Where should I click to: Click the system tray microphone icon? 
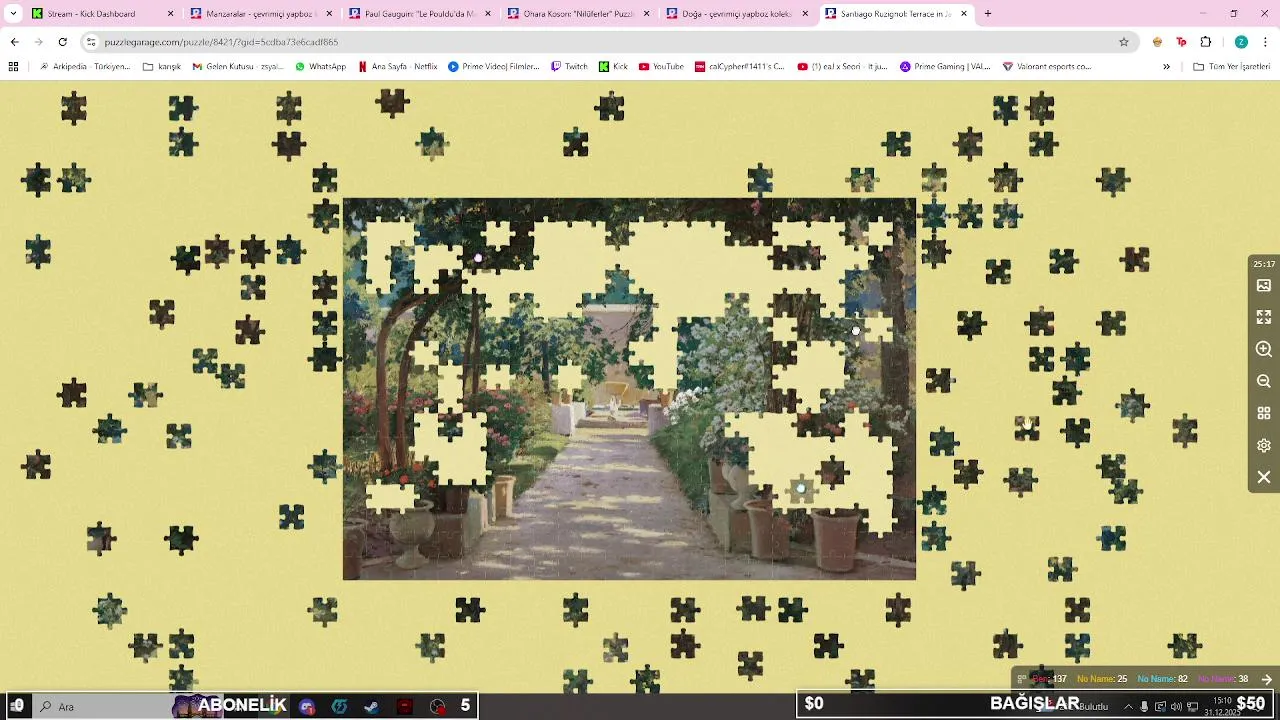pyautogui.click(x=1144, y=706)
